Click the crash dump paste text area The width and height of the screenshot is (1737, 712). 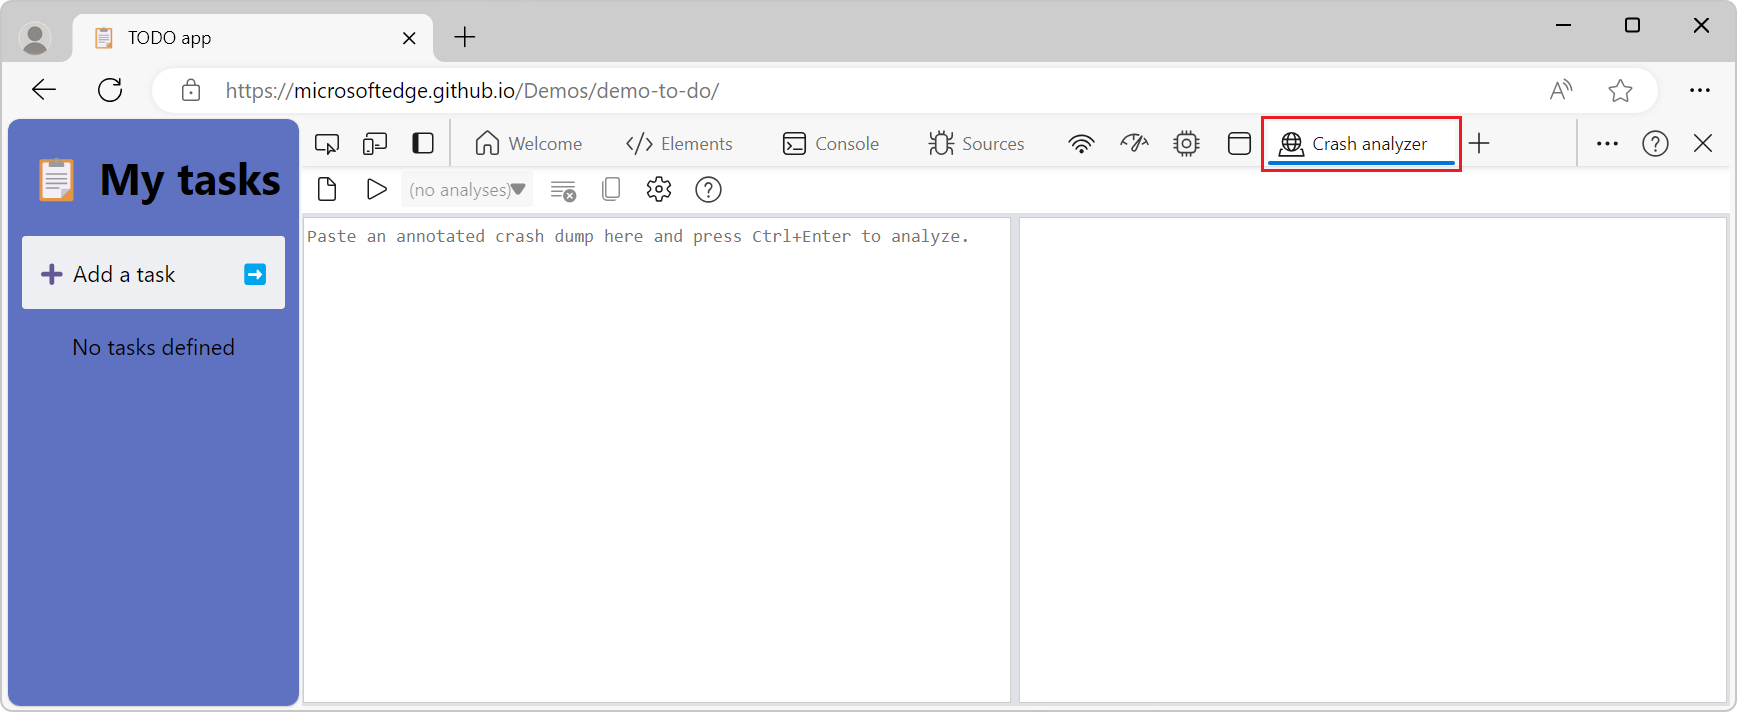tap(657, 460)
